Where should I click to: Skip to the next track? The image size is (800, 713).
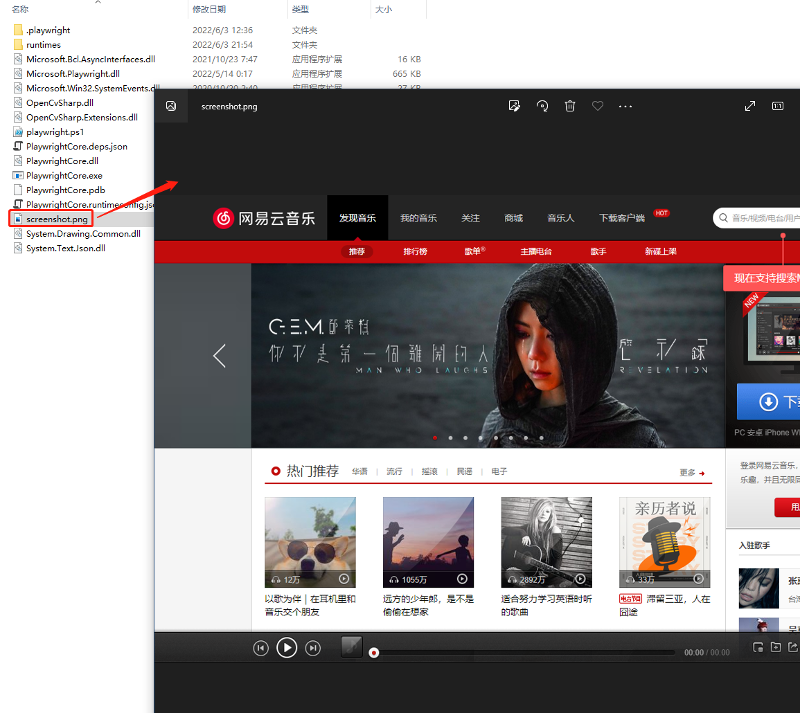(312, 648)
